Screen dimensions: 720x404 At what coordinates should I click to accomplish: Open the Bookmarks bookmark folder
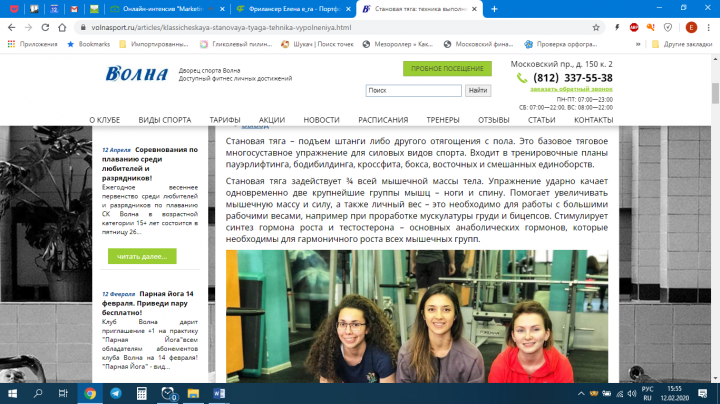(89, 44)
